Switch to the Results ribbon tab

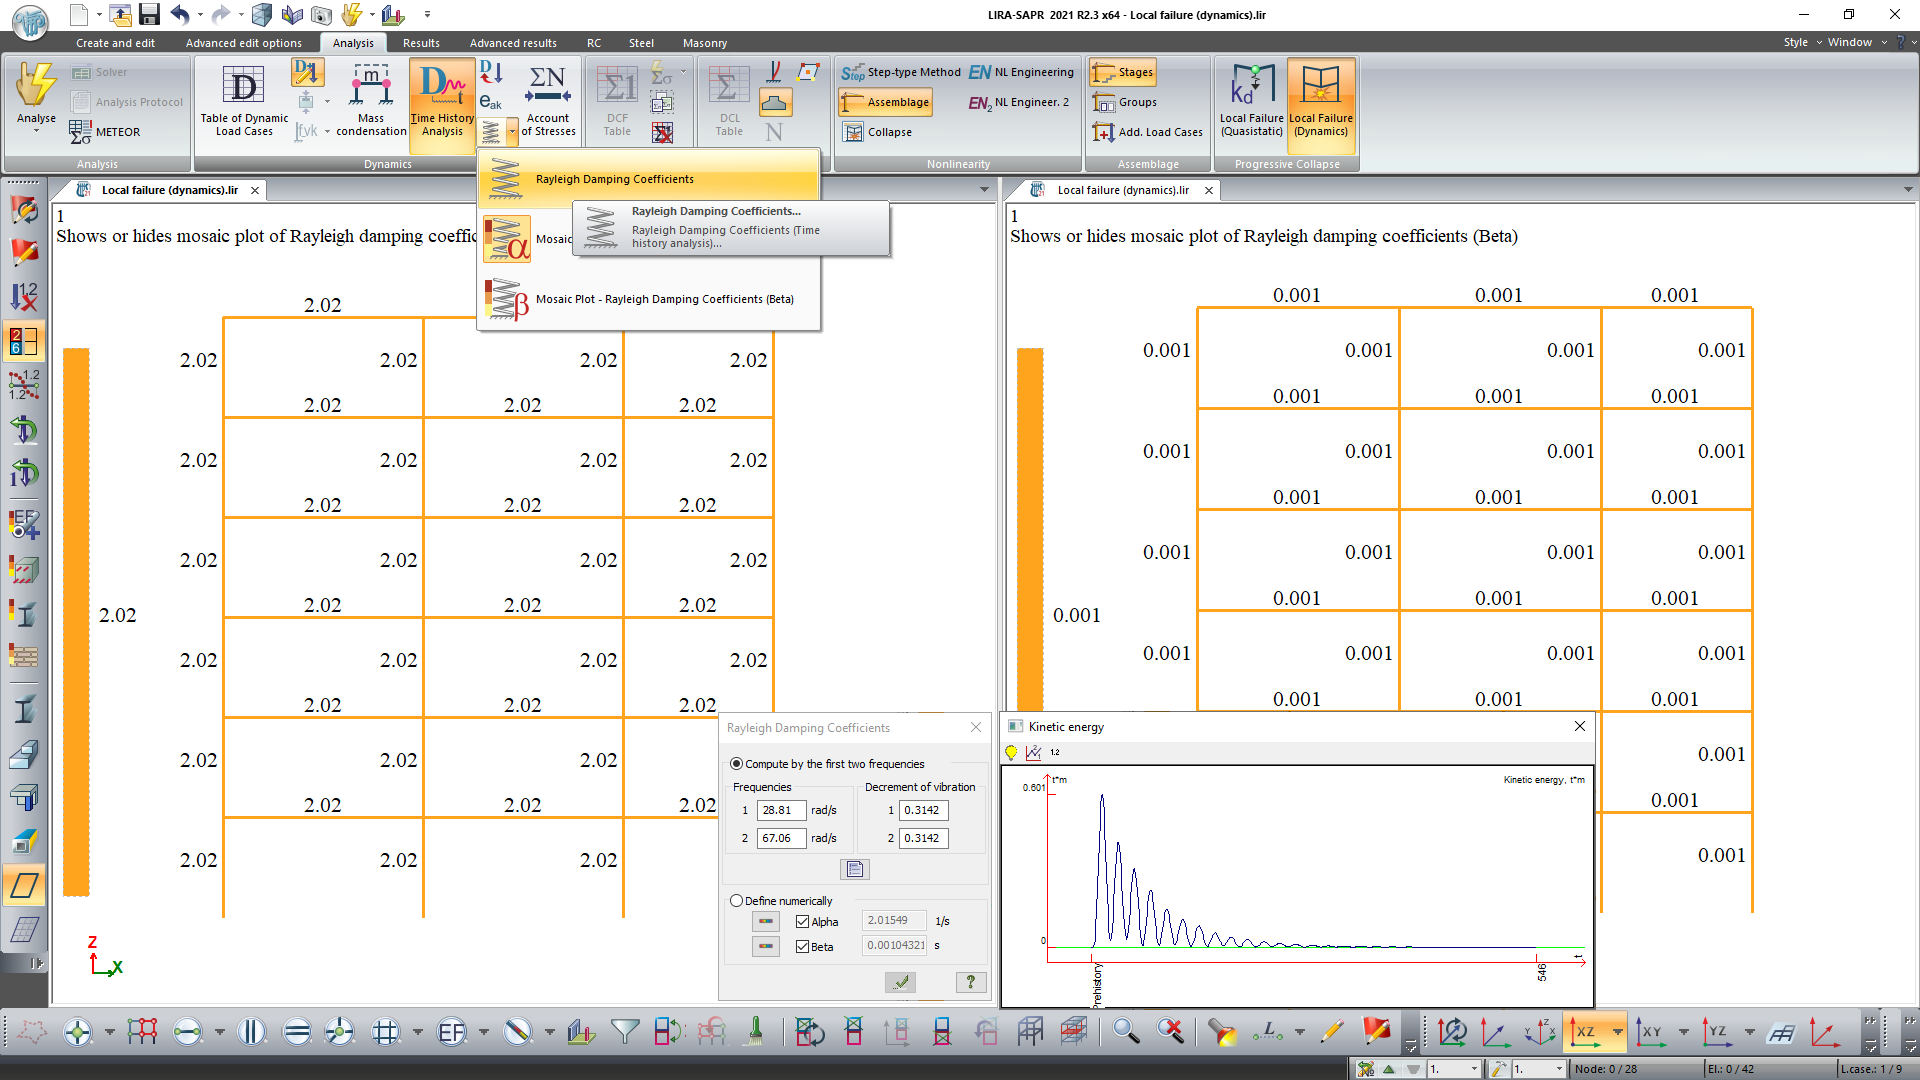[421, 43]
